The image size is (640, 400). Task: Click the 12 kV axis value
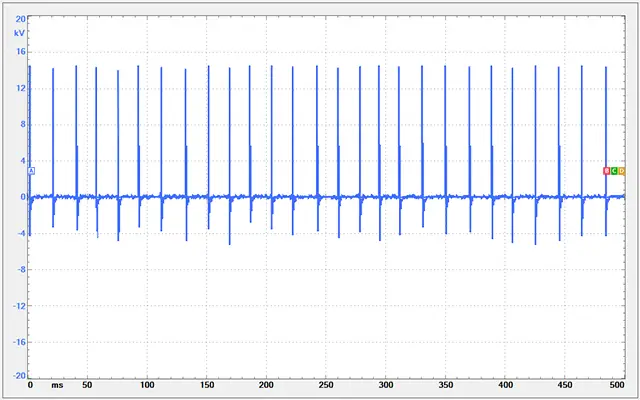point(21,88)
